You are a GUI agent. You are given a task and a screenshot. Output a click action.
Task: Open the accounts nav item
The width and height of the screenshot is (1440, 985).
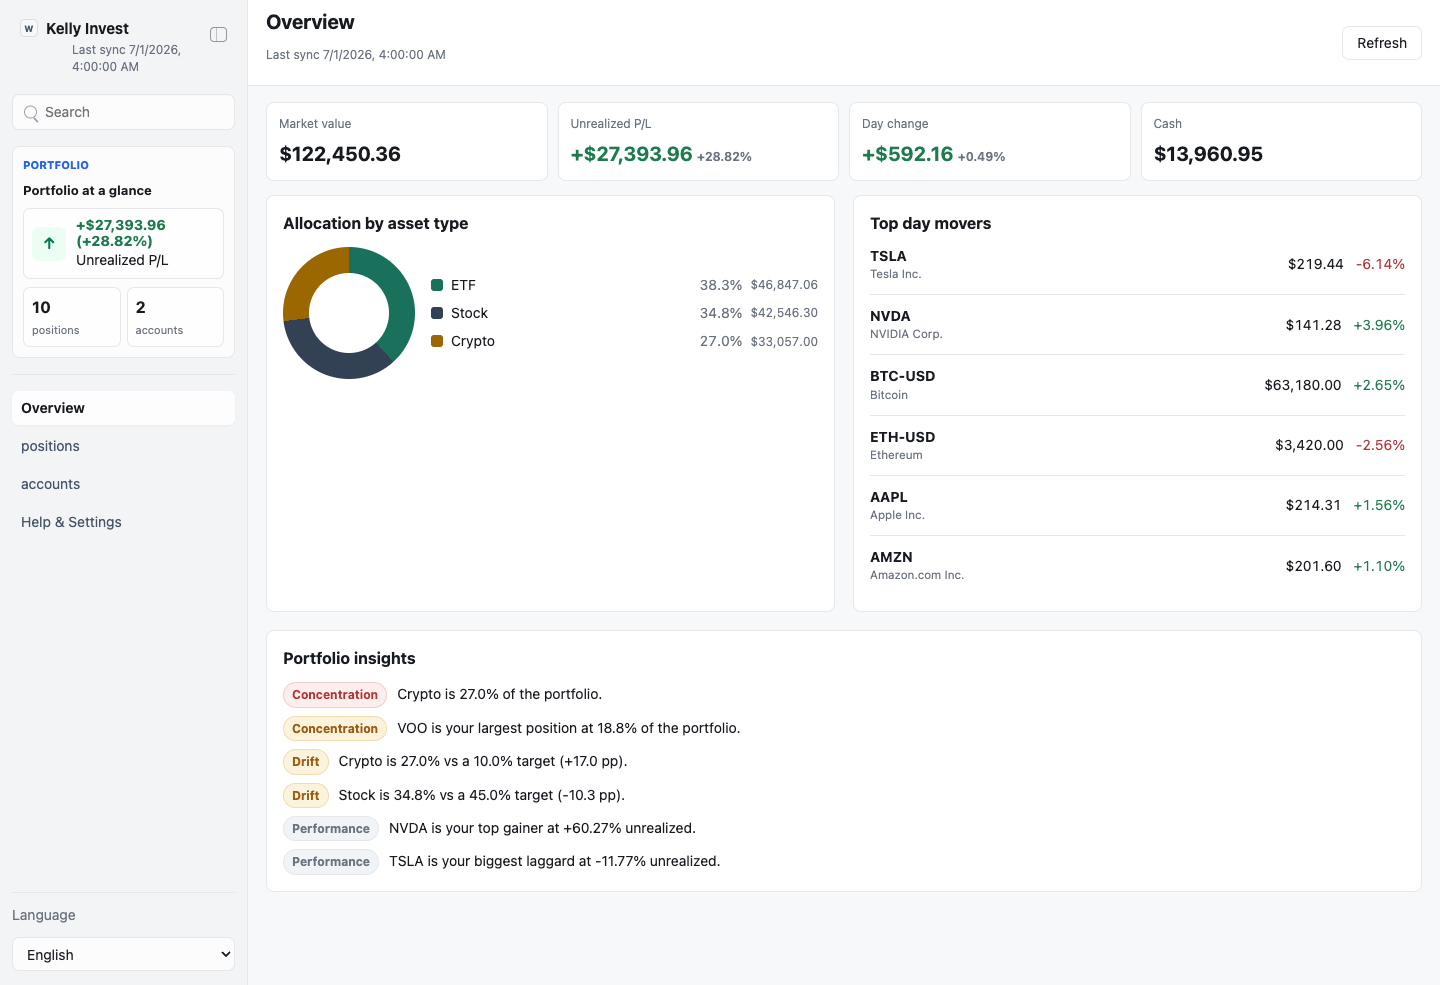pyautogui.click(x=123, y=484)
